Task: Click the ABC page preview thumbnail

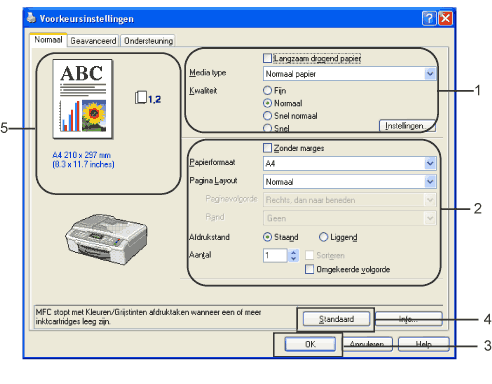Action: click(x=83, y=99)
